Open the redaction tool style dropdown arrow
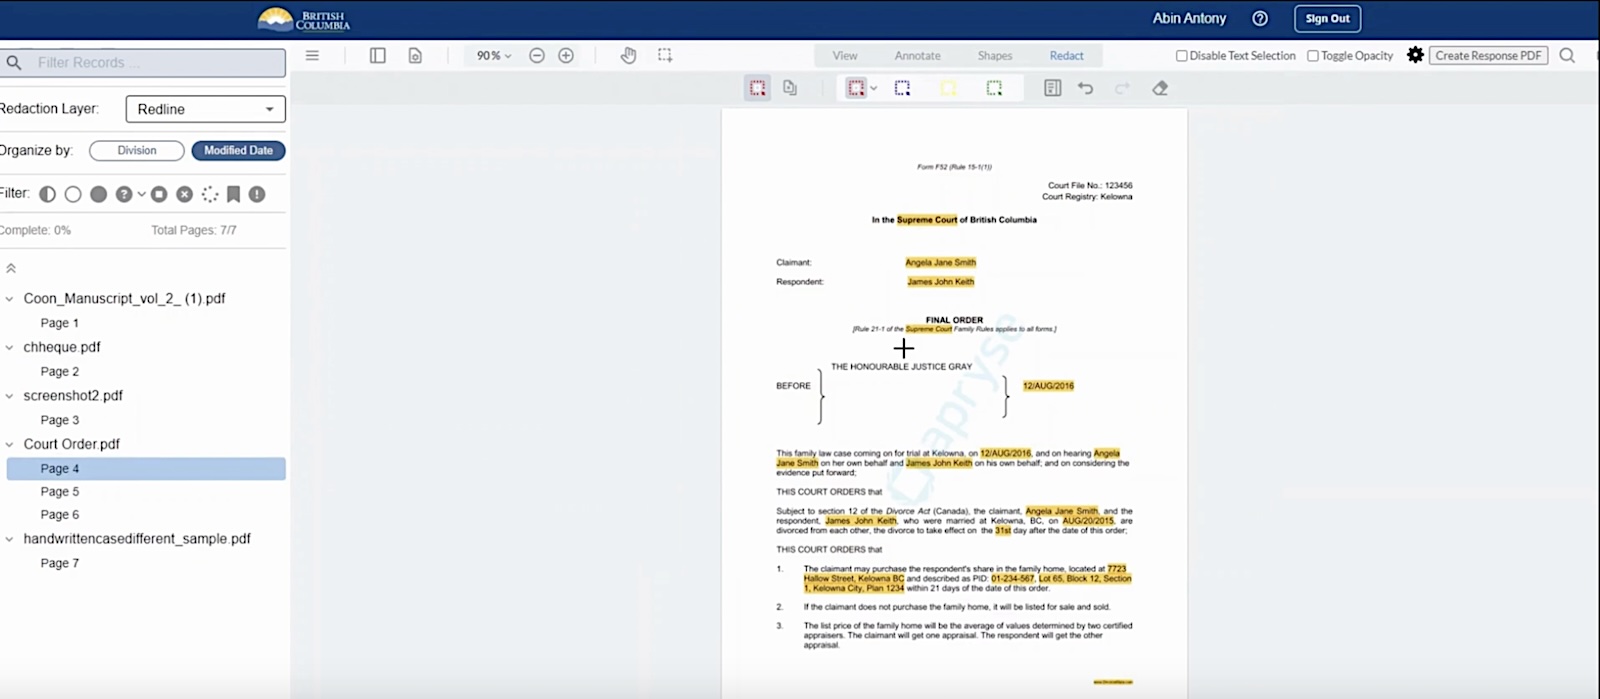The image size is (1600, 699). [873, 88]
